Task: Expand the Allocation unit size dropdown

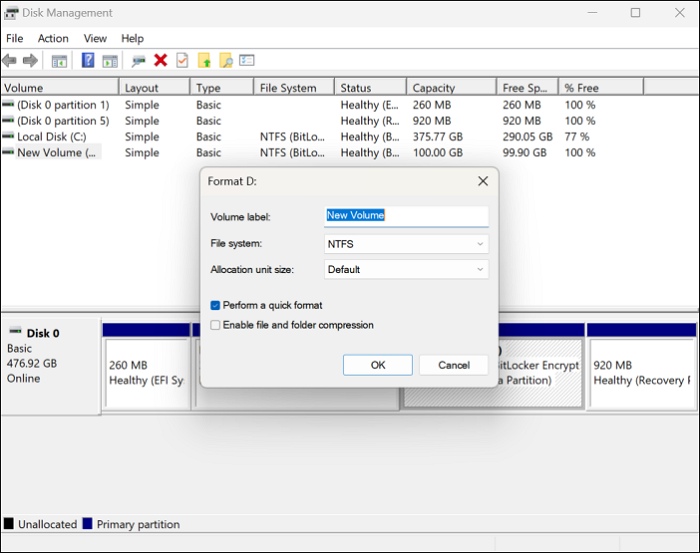Action: click(x=406, y=269)
